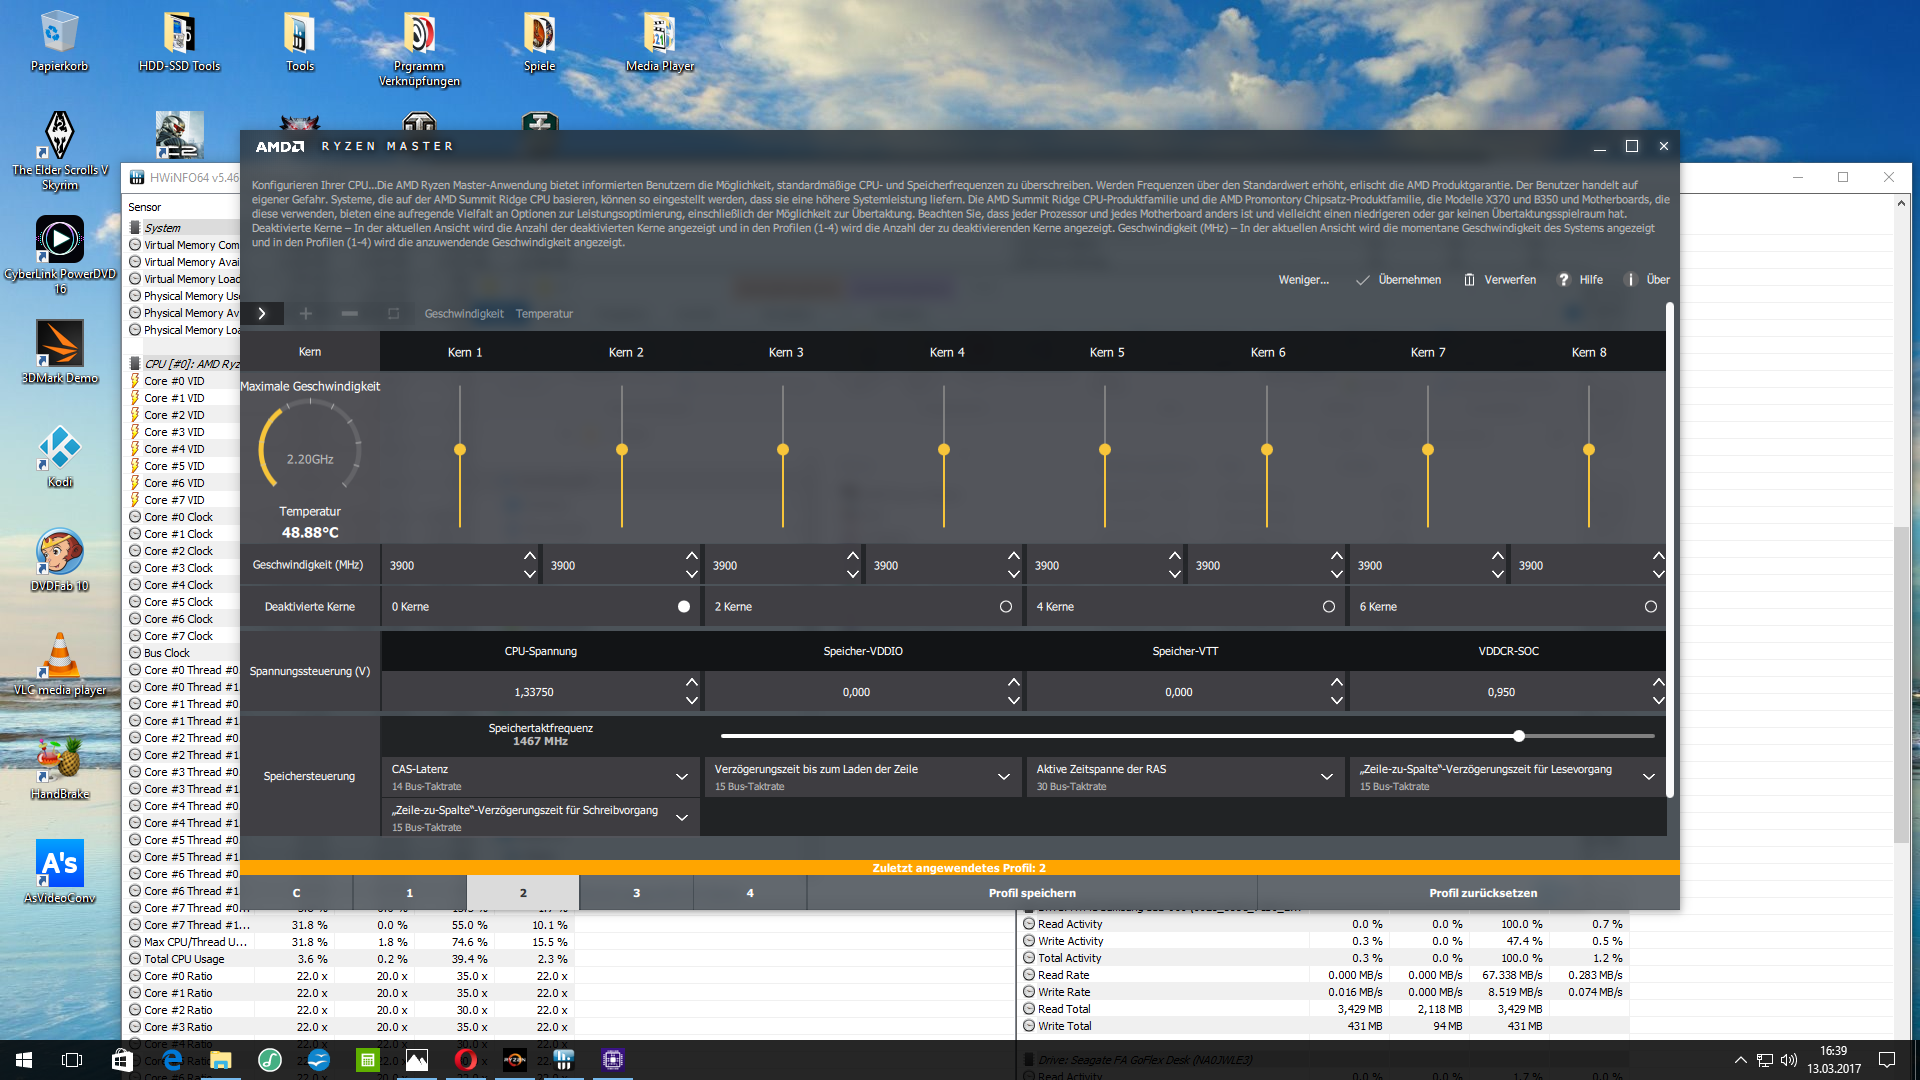Viewport: 1920px width, 1080px height.
Task: Click the Verwerfen trash icon
Action: [x=1469, y=280]
